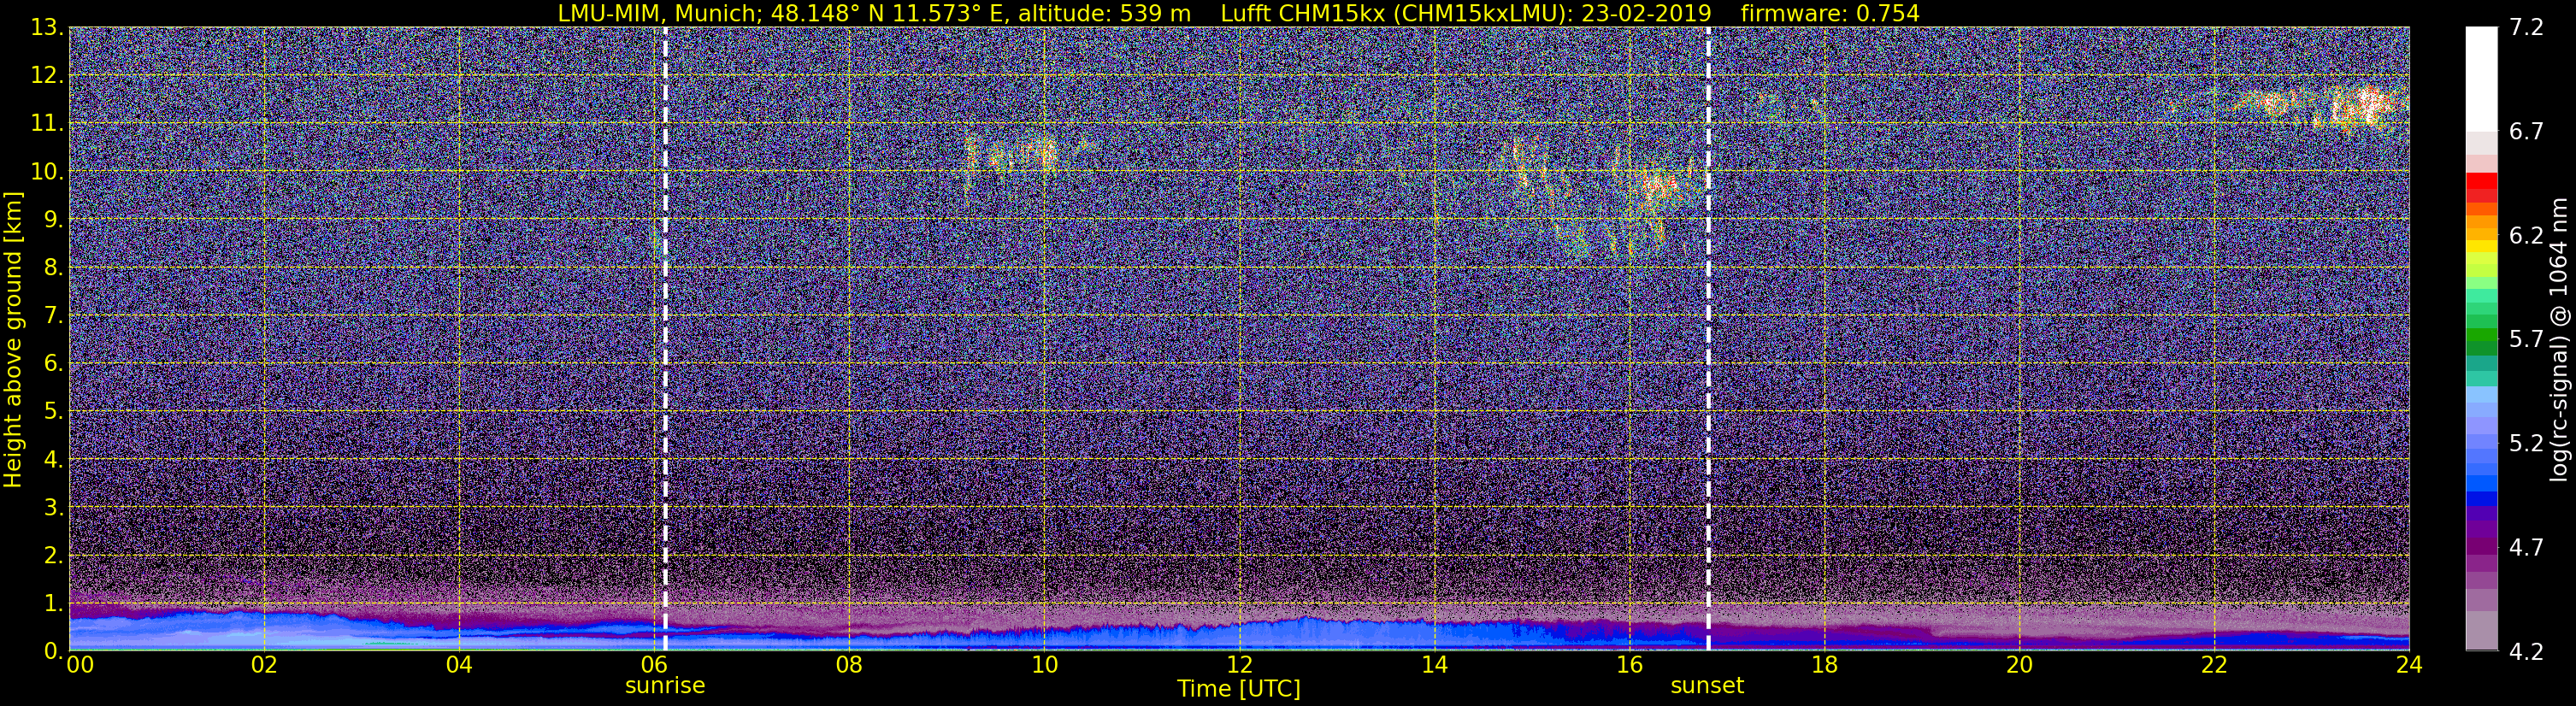Click the height axis tick '12.'

[47, 76]
